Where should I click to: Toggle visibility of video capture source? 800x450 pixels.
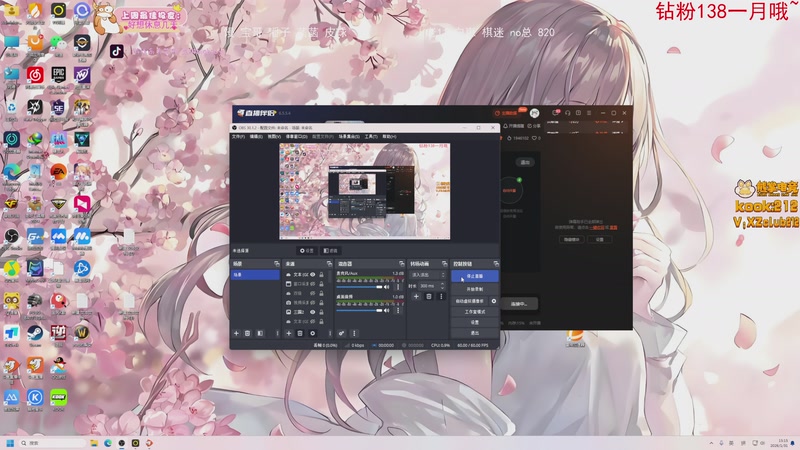click(x=313, y=303)
